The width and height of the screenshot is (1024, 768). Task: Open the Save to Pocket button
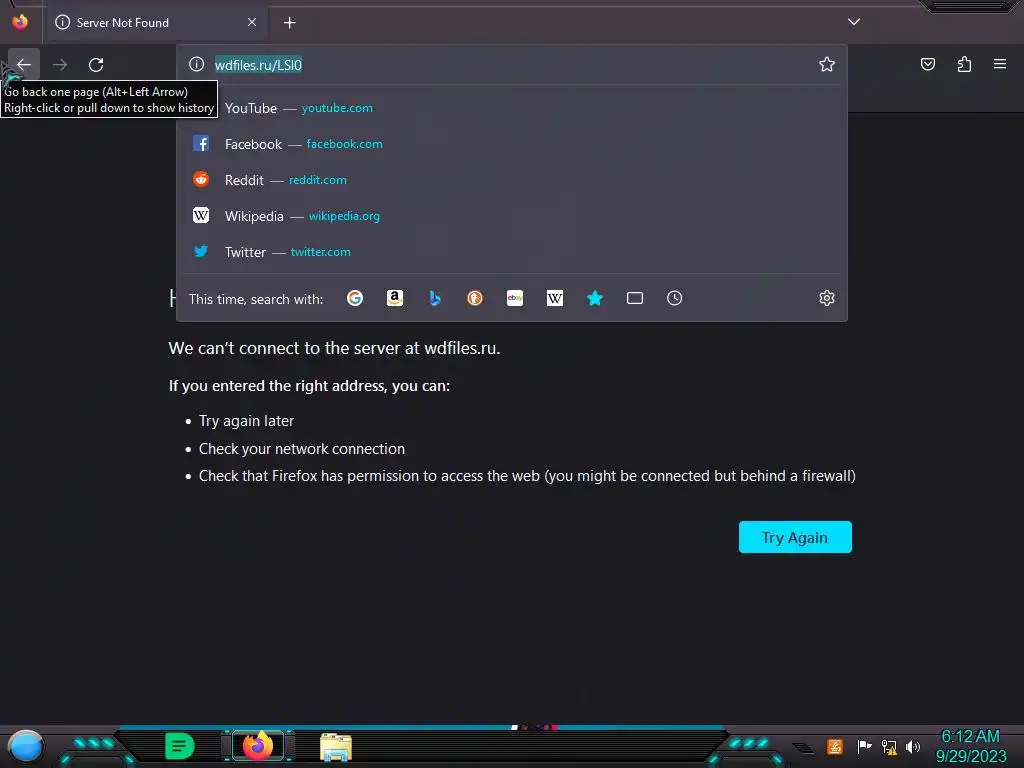coord(927,64)
